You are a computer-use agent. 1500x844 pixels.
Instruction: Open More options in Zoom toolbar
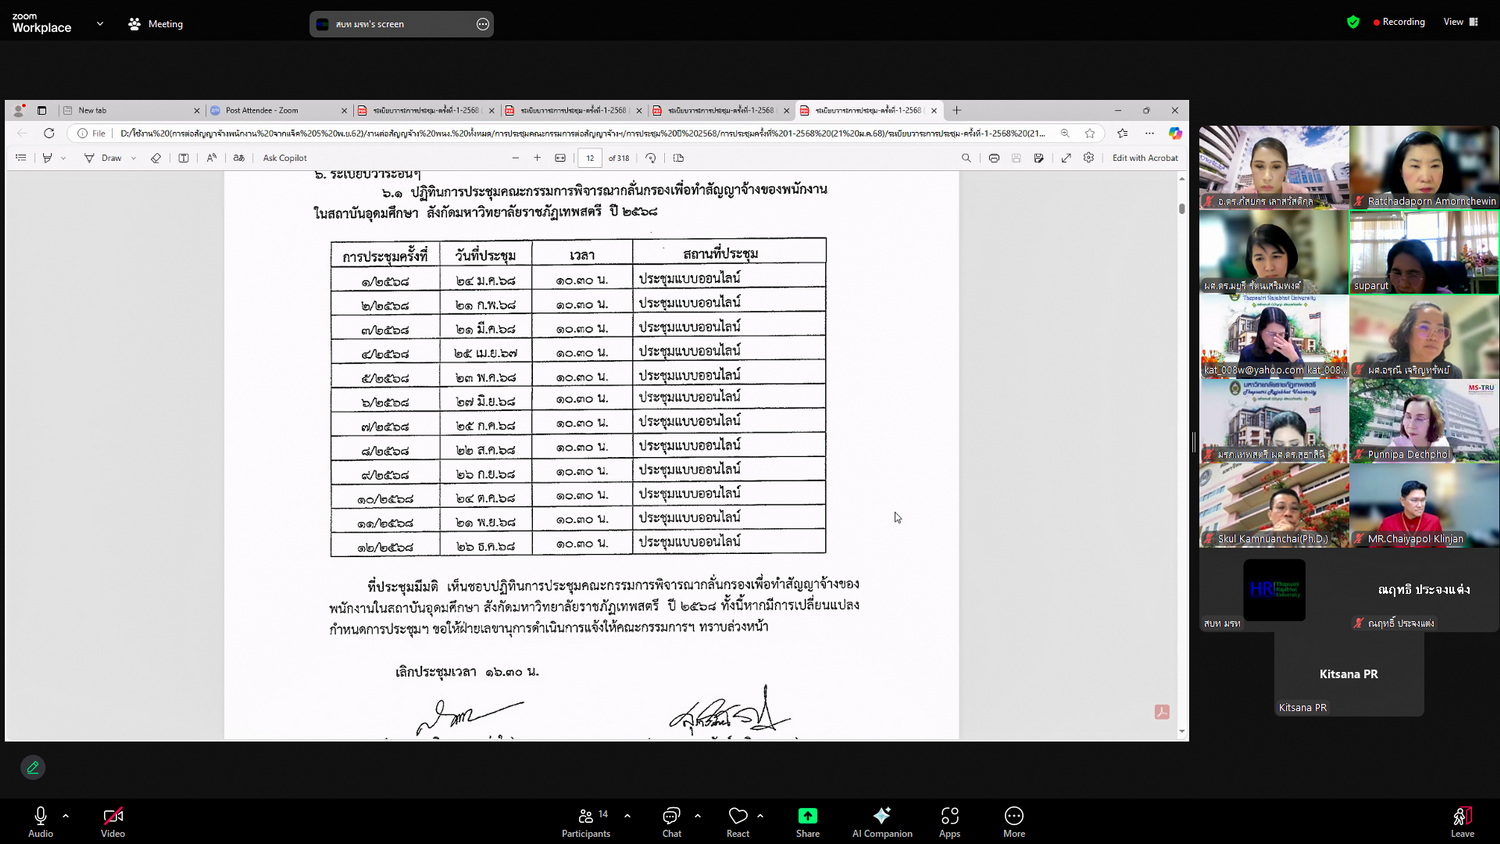click(1014, 821)
